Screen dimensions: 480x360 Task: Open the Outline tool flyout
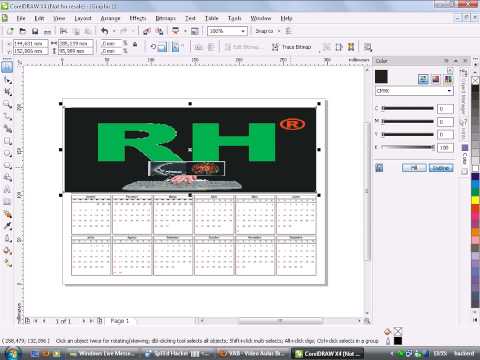7,238
